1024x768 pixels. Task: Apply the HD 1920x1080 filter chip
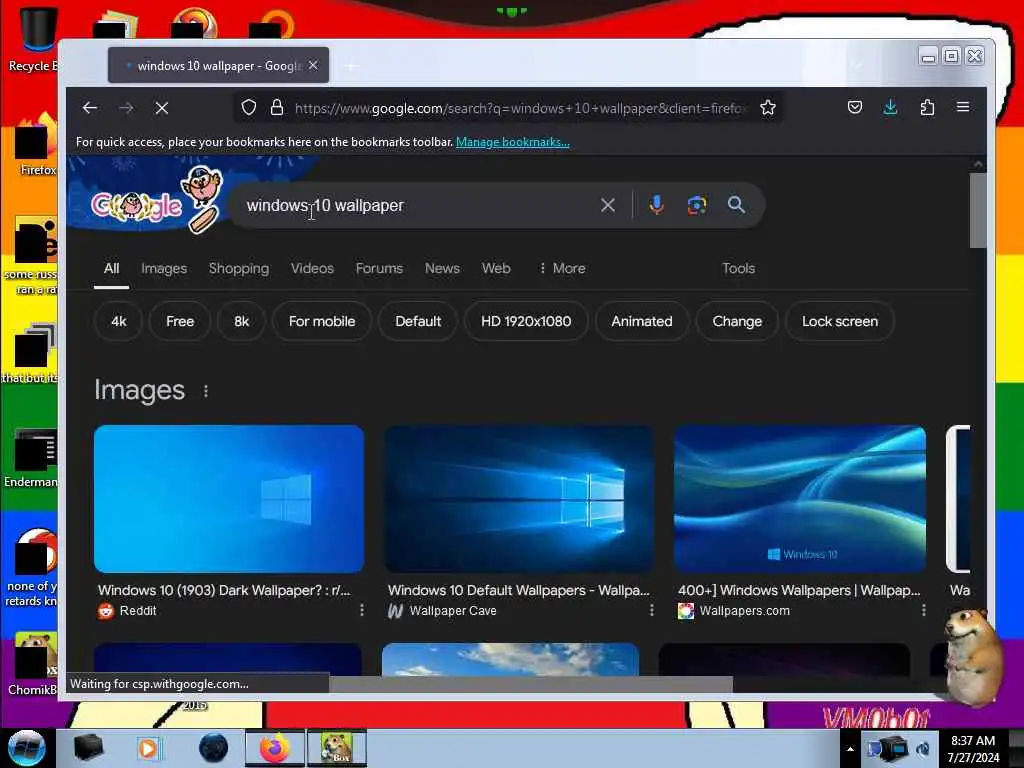(x=526, y=321)
